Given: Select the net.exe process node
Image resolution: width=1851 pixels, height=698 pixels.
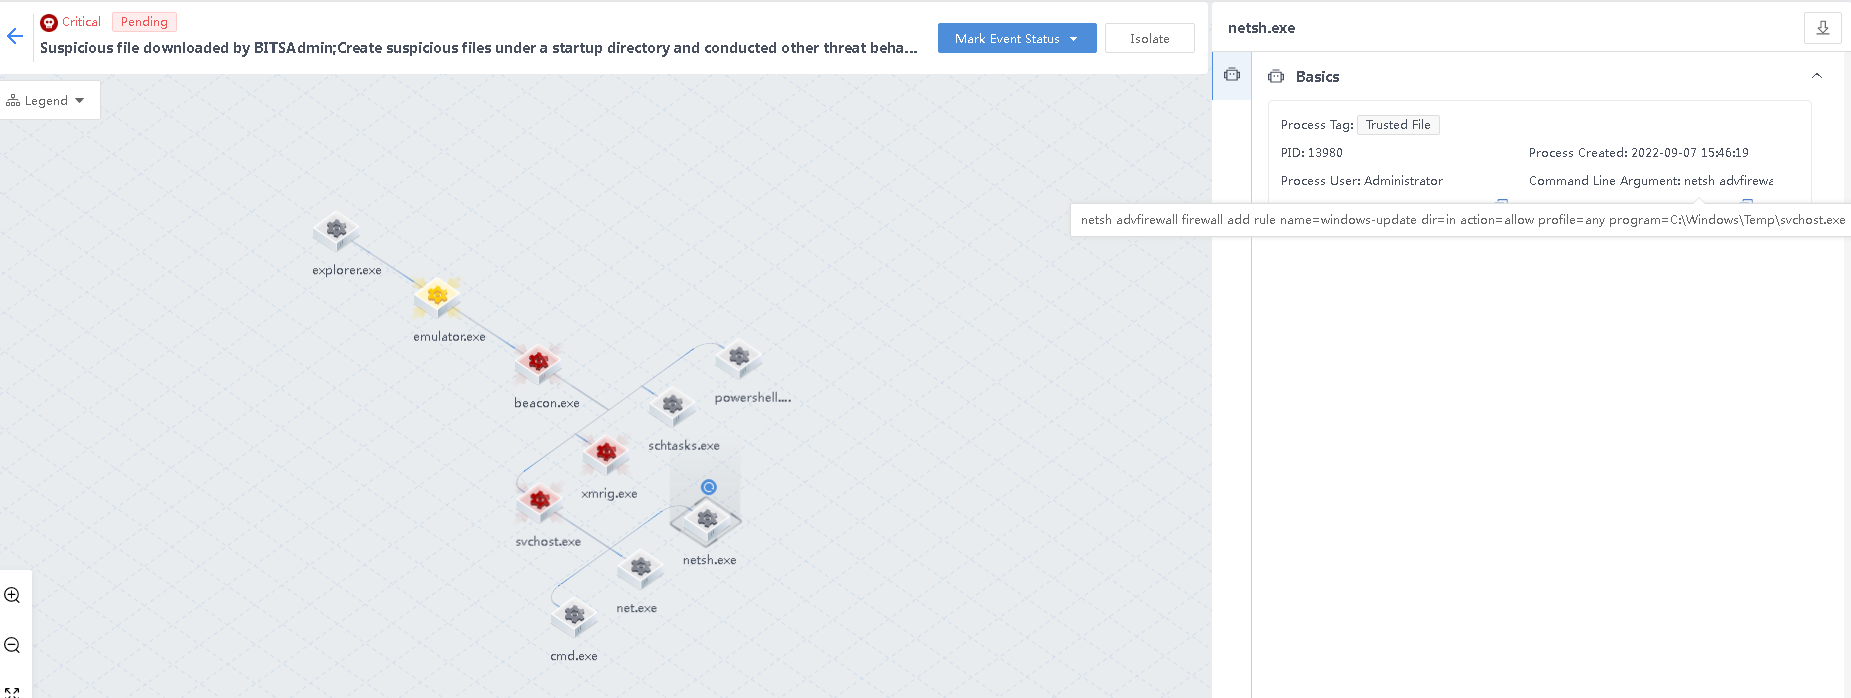Looking at the screenshot, I should (x=640, y=568).
